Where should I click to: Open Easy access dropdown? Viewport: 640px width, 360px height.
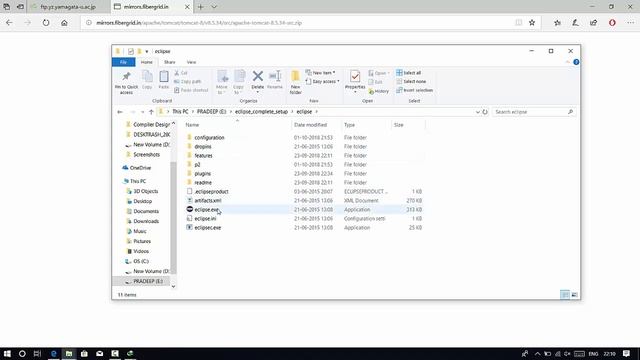coord(322,82)
